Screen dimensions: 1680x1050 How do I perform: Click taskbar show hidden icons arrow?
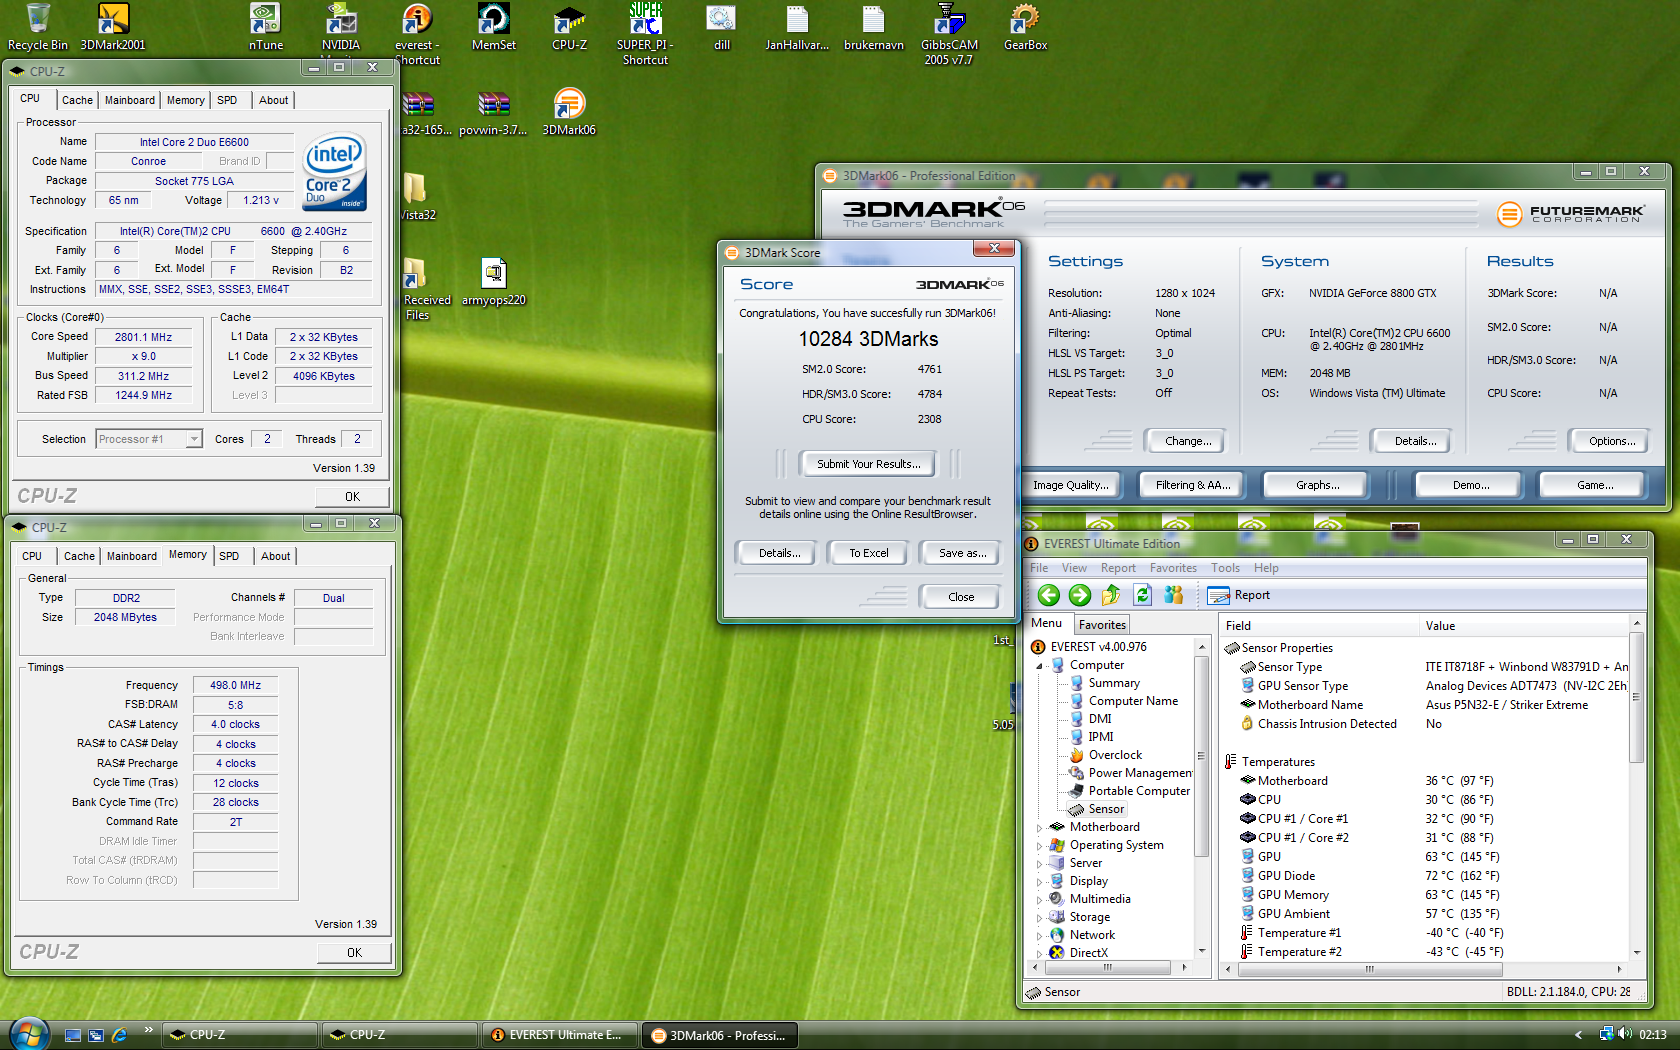click(x=1579, y=1035)
